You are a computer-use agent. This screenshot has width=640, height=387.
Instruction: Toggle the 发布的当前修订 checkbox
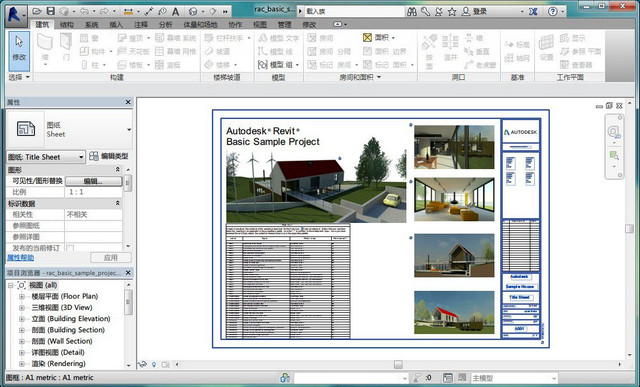70,248
